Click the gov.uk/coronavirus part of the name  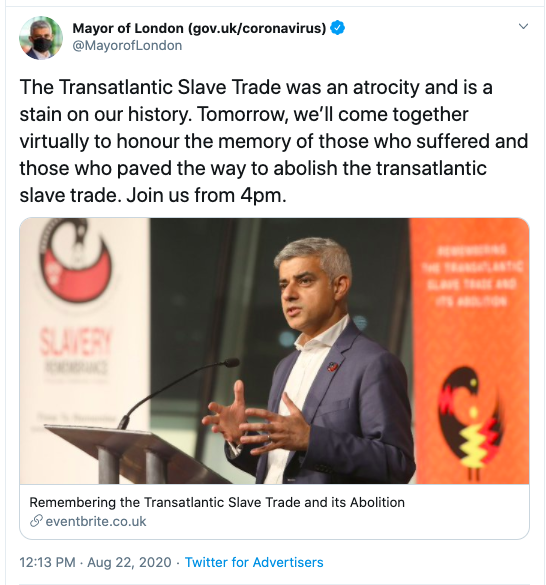click(x=258, y=28)
